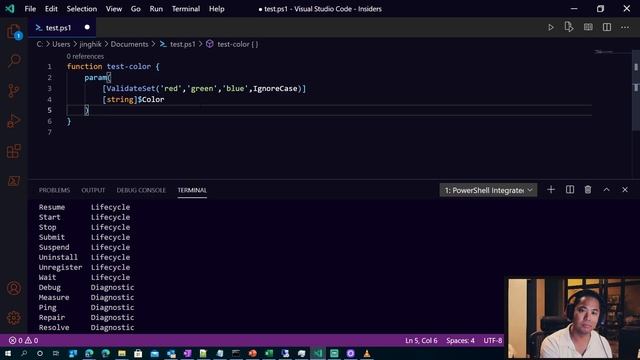
Task: Open the PowerShell sidebar icon
Action: tap(14, 180)
